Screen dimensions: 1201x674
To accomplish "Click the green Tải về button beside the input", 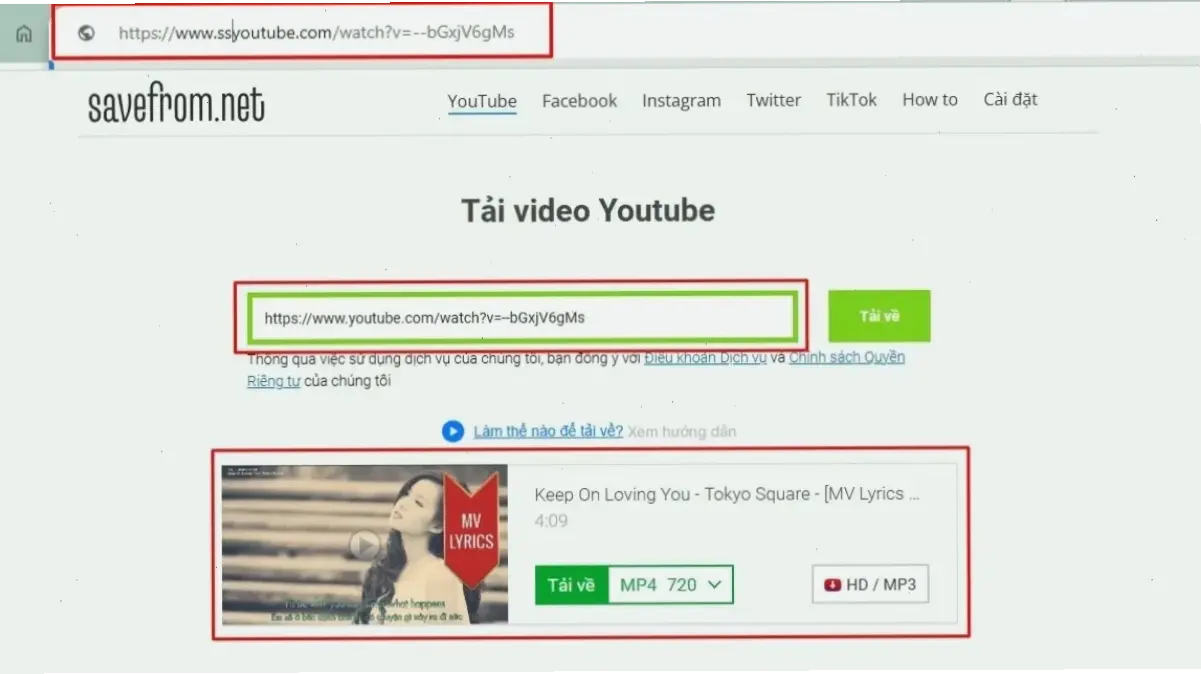I will click(879, 316).
